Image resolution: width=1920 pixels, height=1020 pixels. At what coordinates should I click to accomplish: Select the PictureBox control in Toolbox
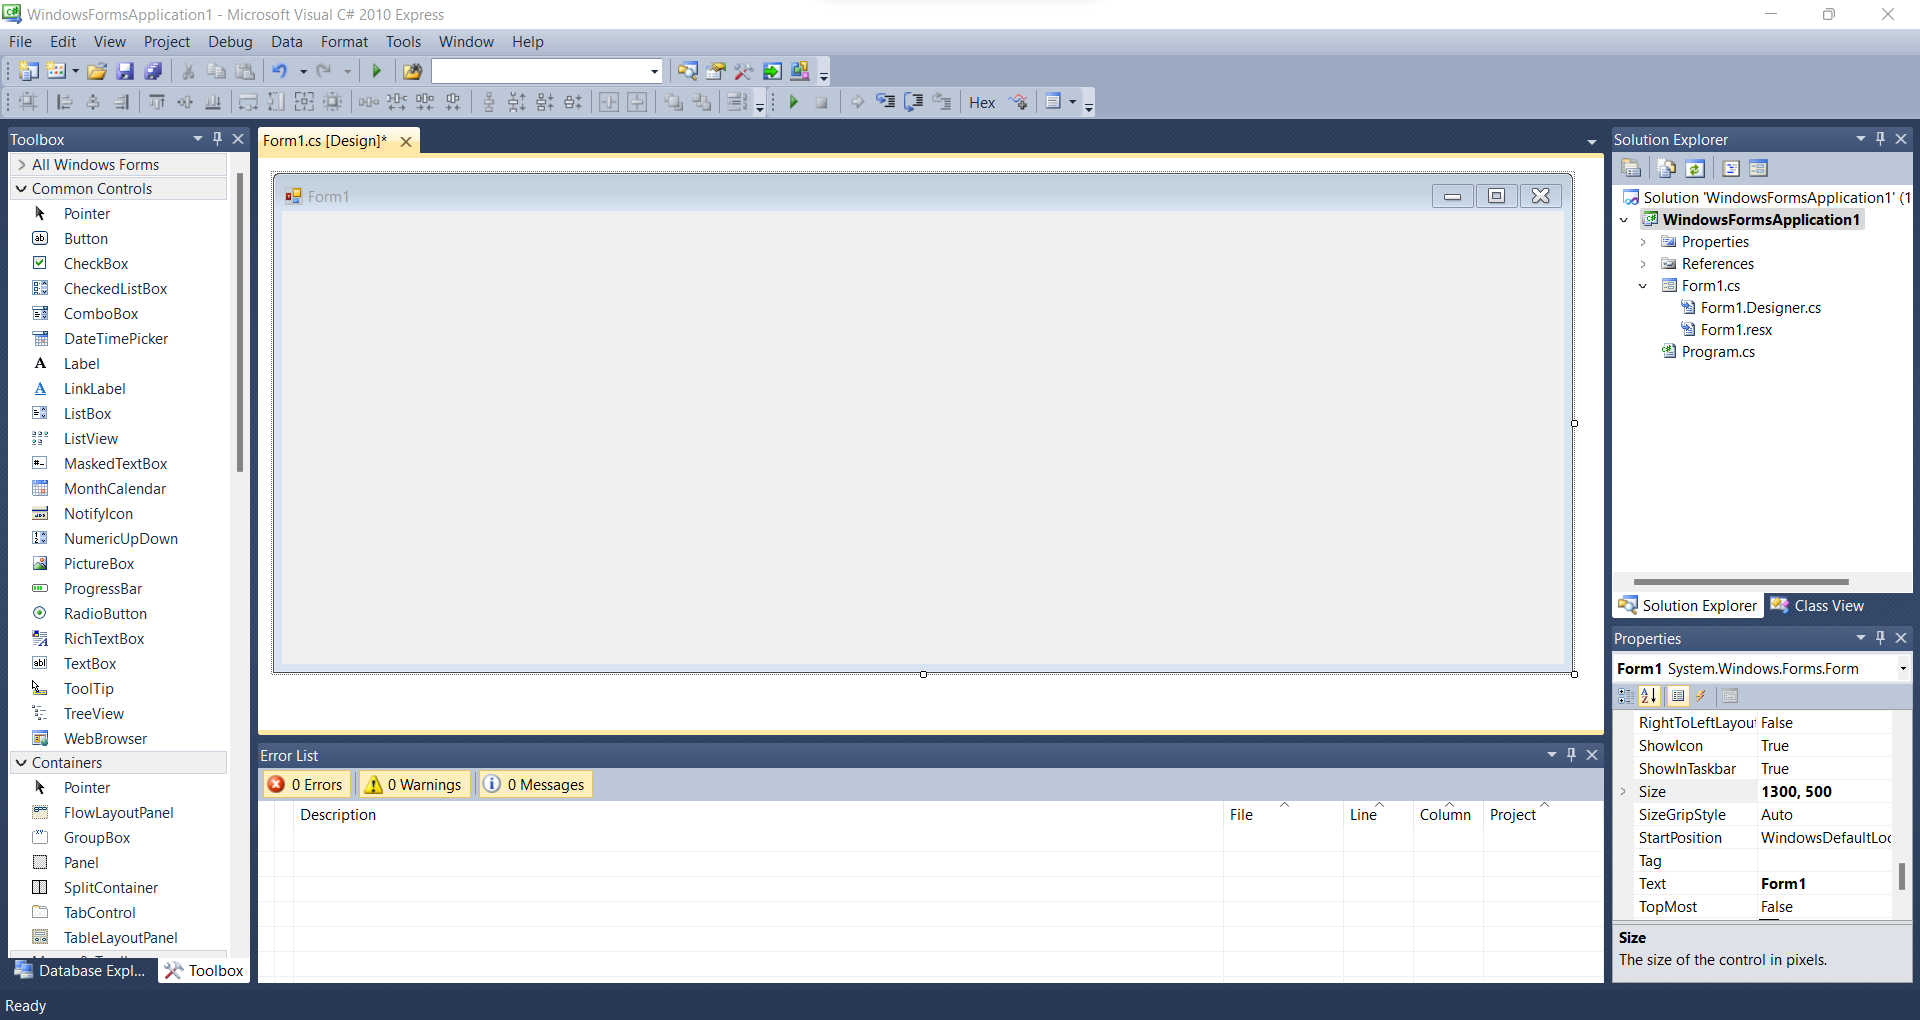tap(99, 564)
